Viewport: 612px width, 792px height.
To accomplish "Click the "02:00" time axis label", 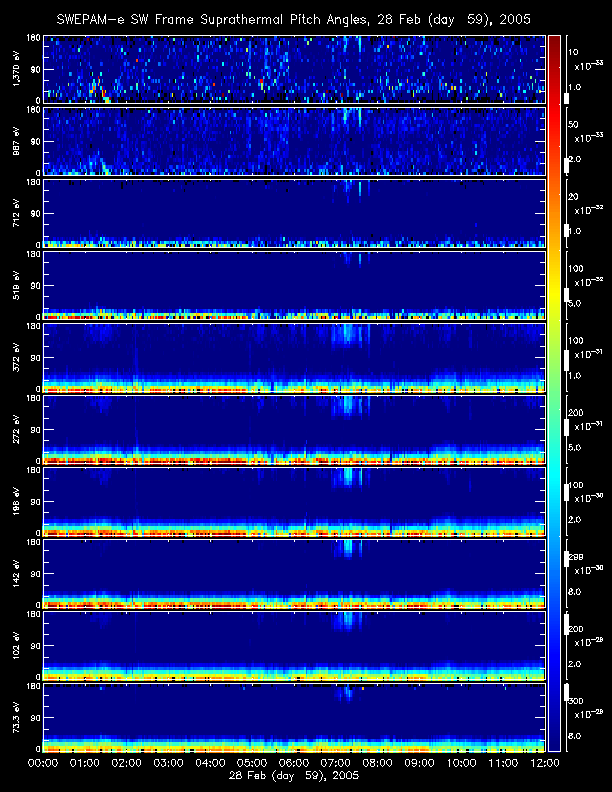I will [127, 763].
